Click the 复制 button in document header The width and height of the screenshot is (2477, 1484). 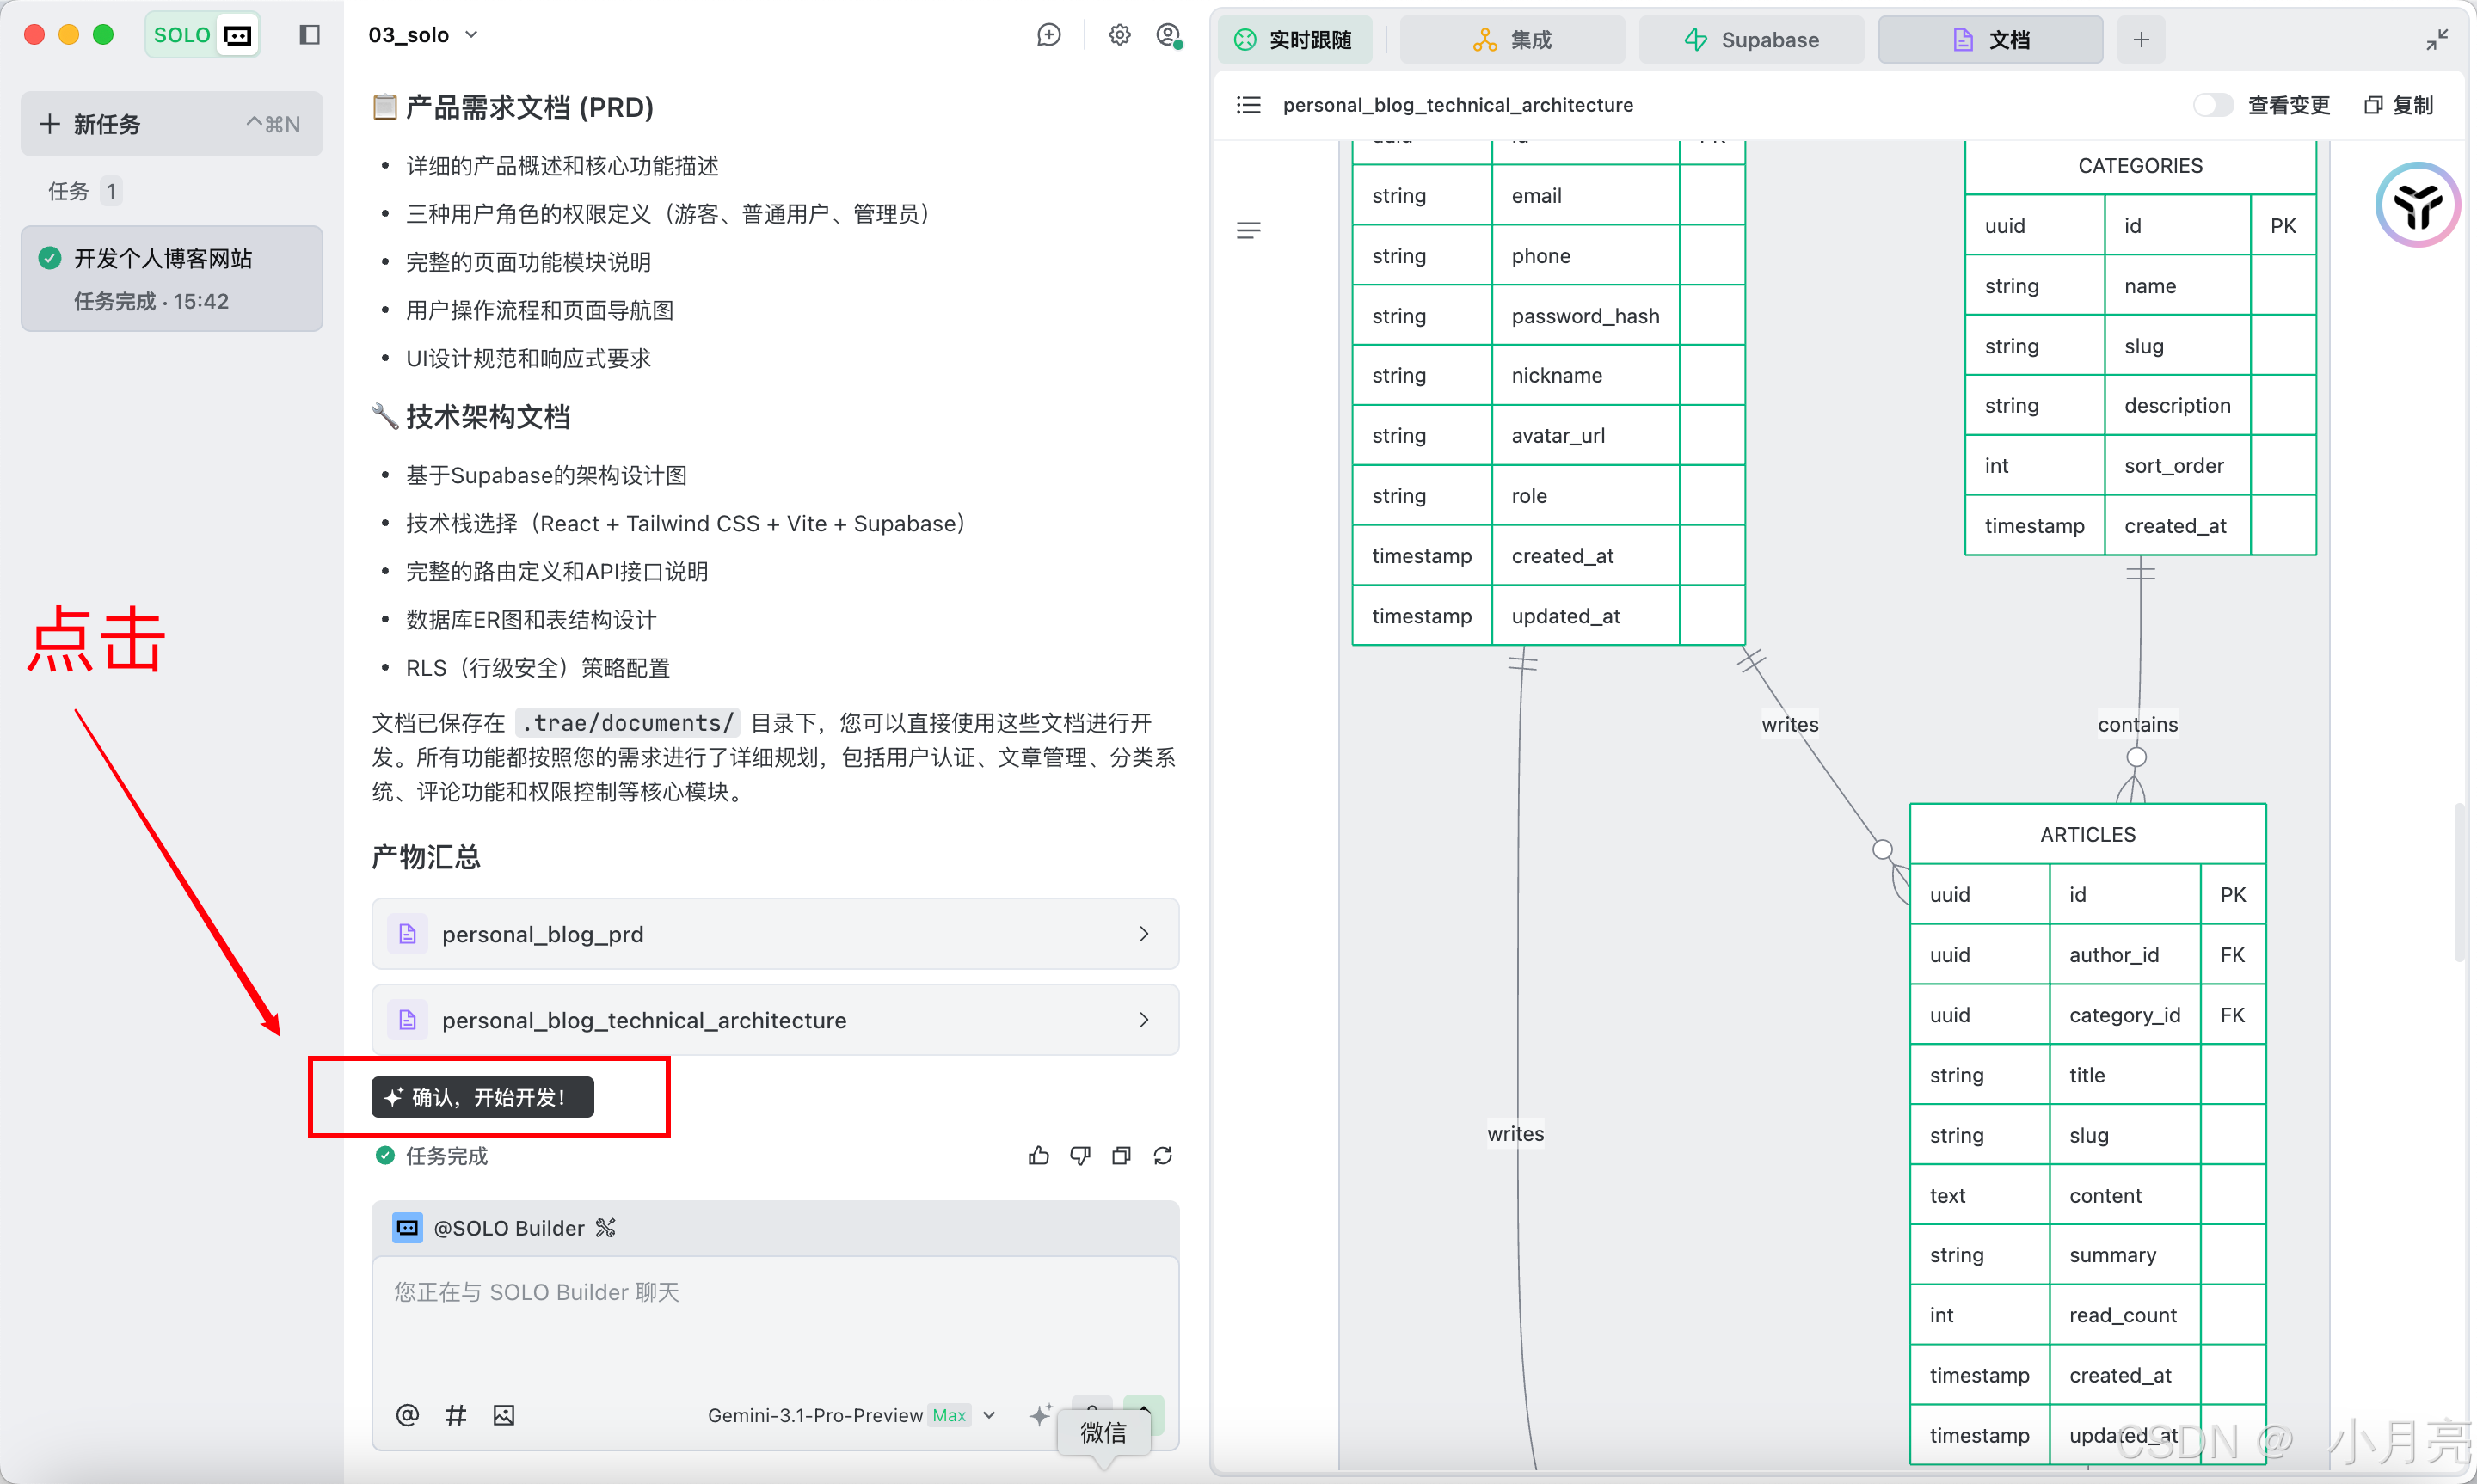tap(2398, 105)
